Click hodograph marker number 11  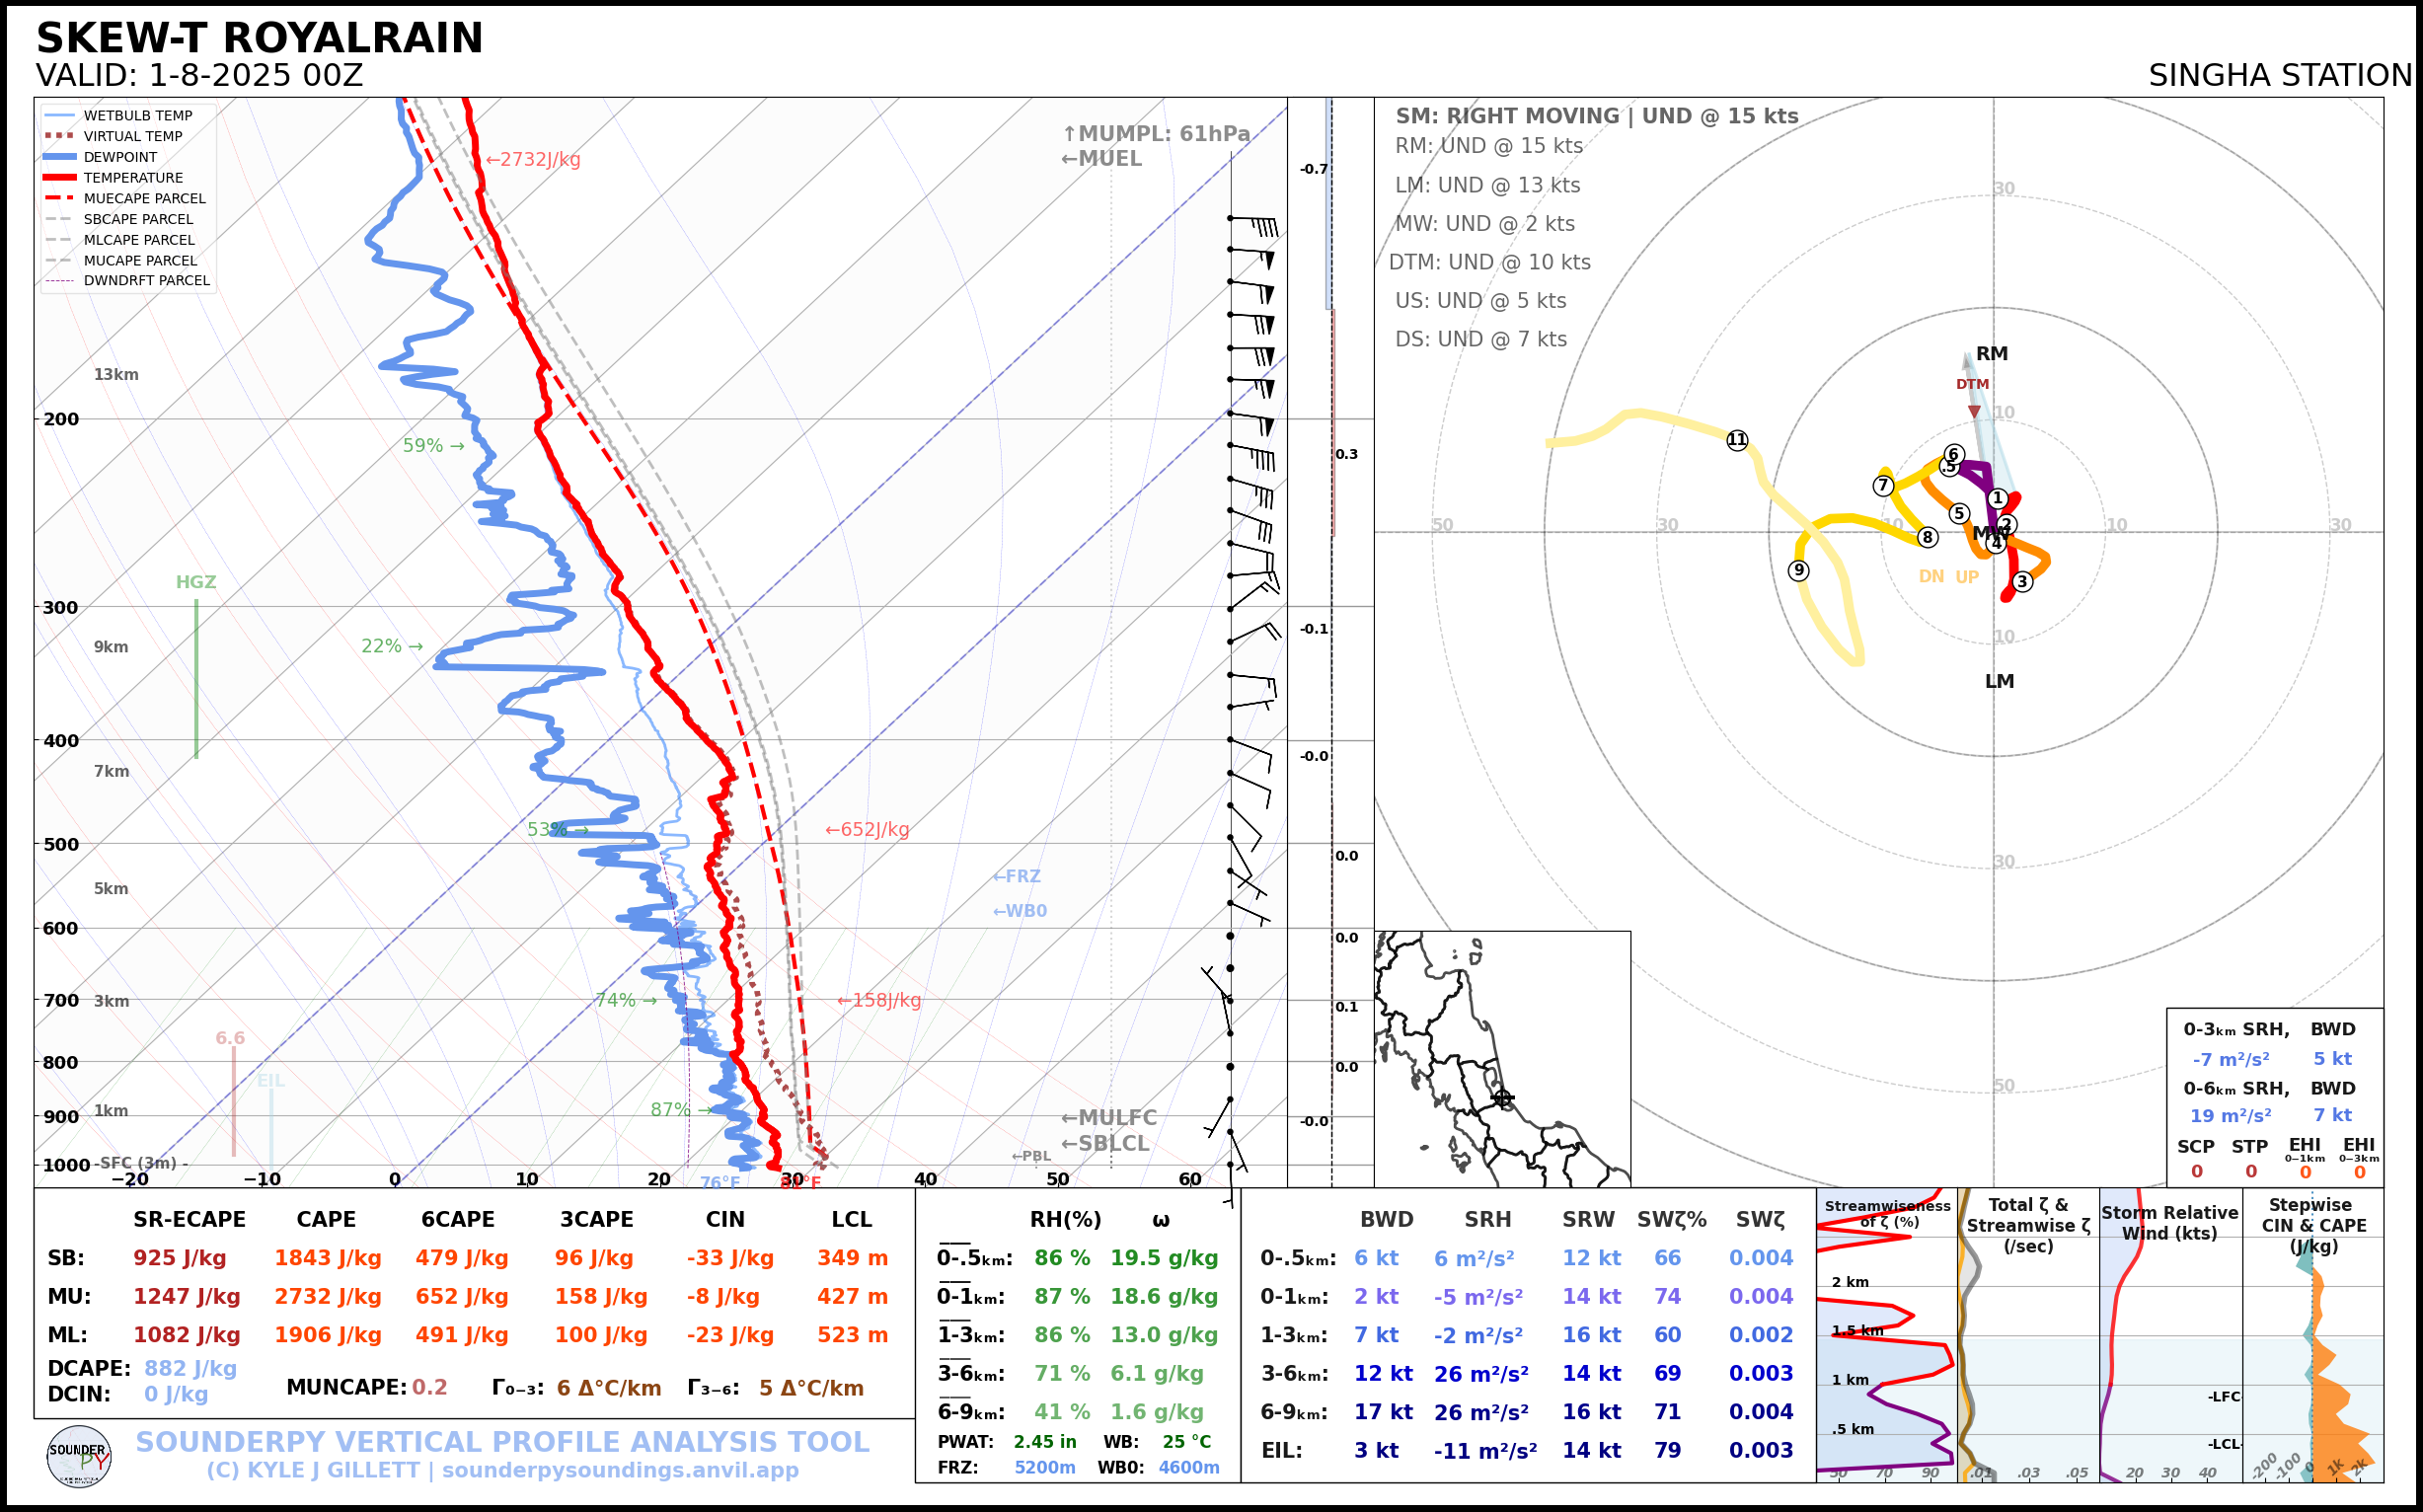coord(1737,440)
